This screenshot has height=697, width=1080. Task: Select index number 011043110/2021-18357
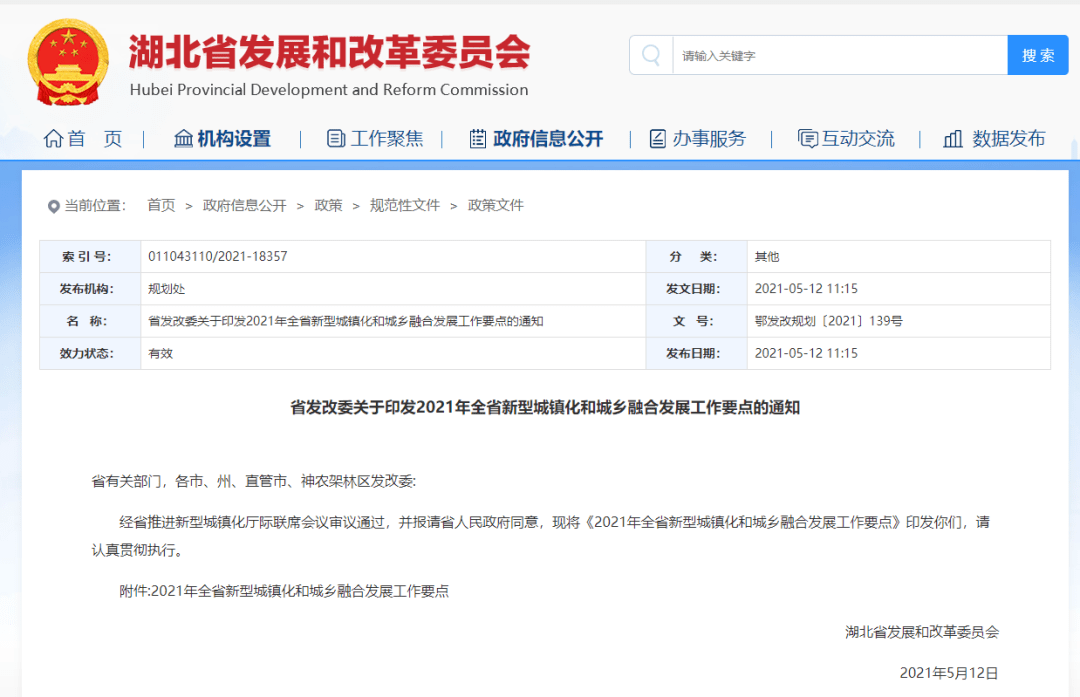point(218,256)
